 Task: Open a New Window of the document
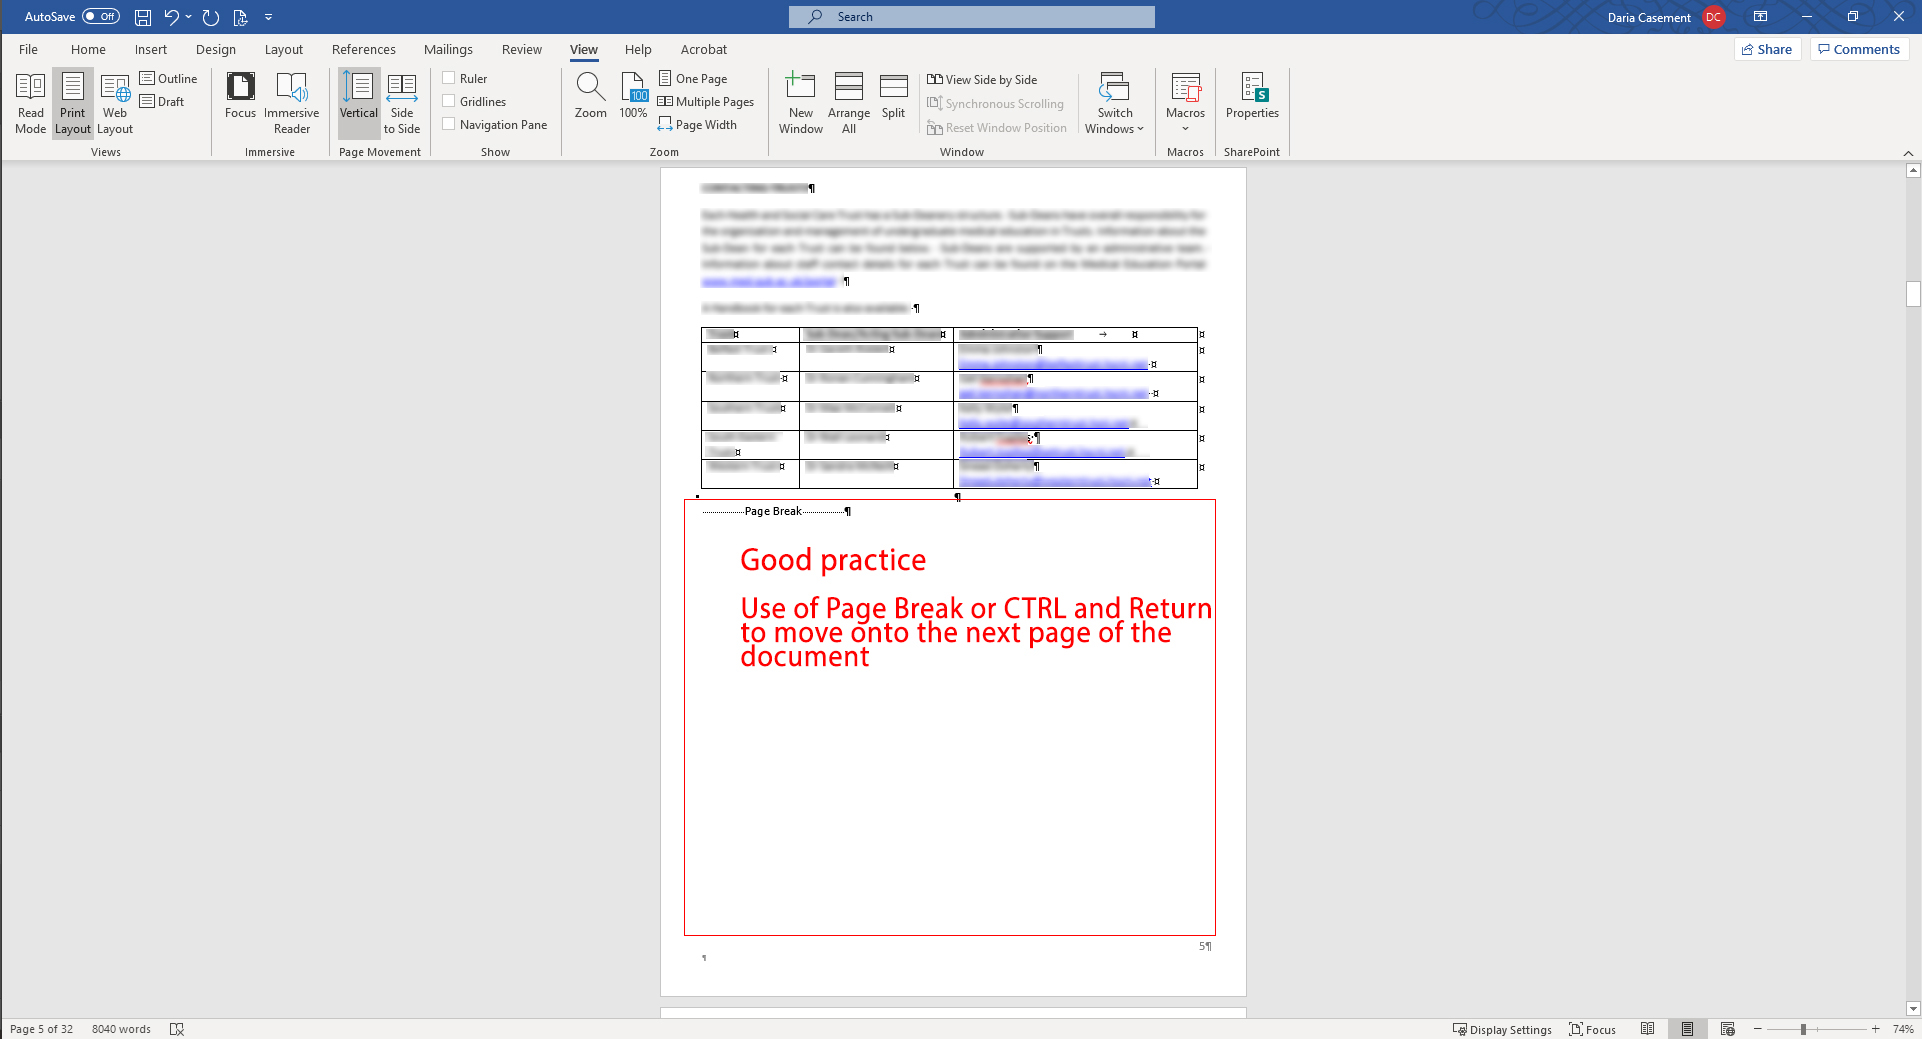tap(800, 102)
